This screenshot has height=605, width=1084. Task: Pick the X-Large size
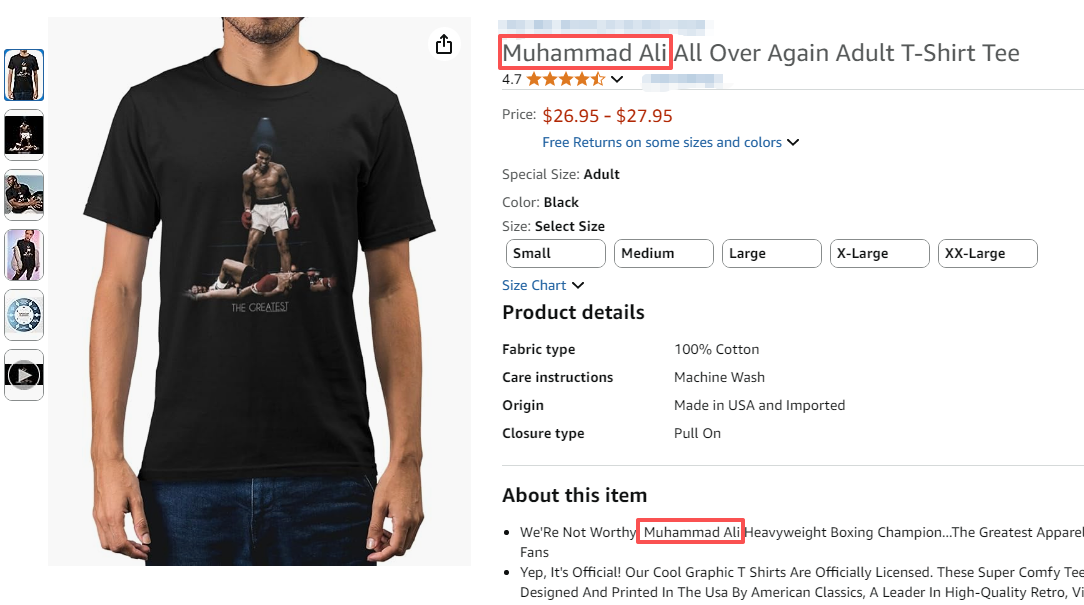point(879,254)
